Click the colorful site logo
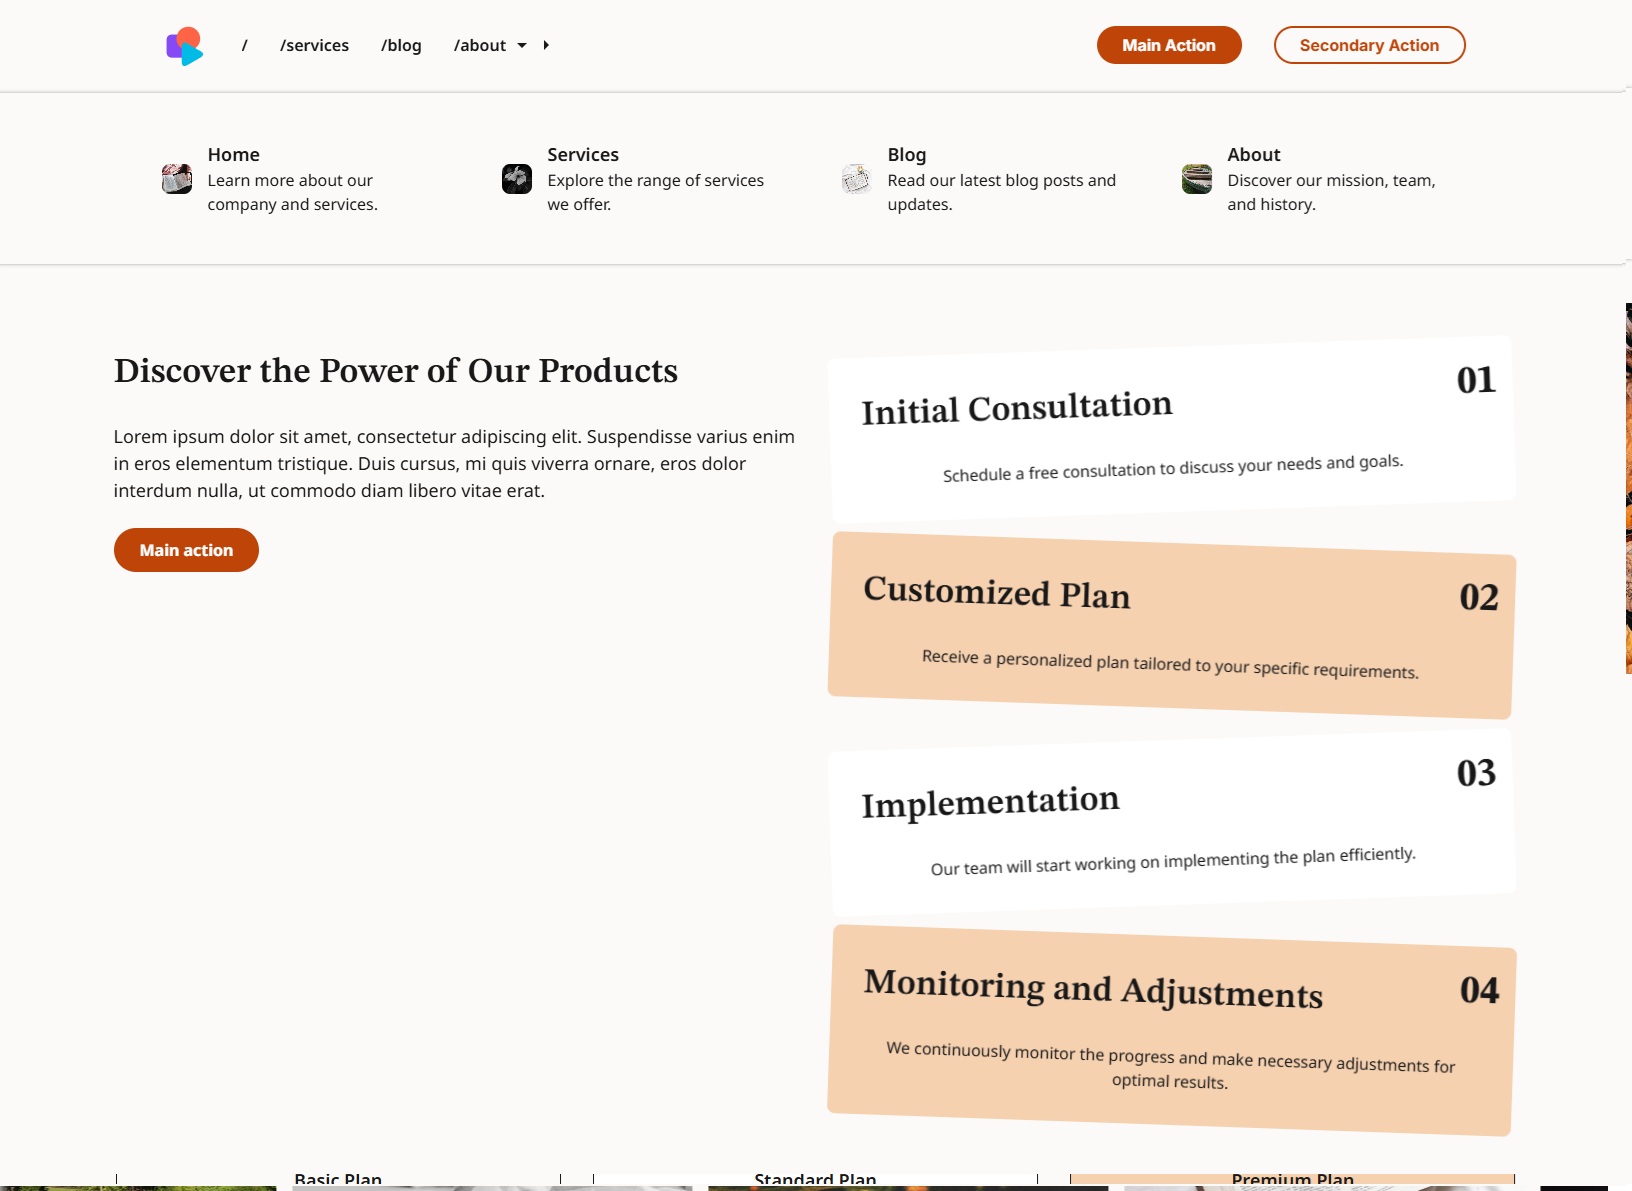Screen dimensions: 1632x1191 coord(184,46)
